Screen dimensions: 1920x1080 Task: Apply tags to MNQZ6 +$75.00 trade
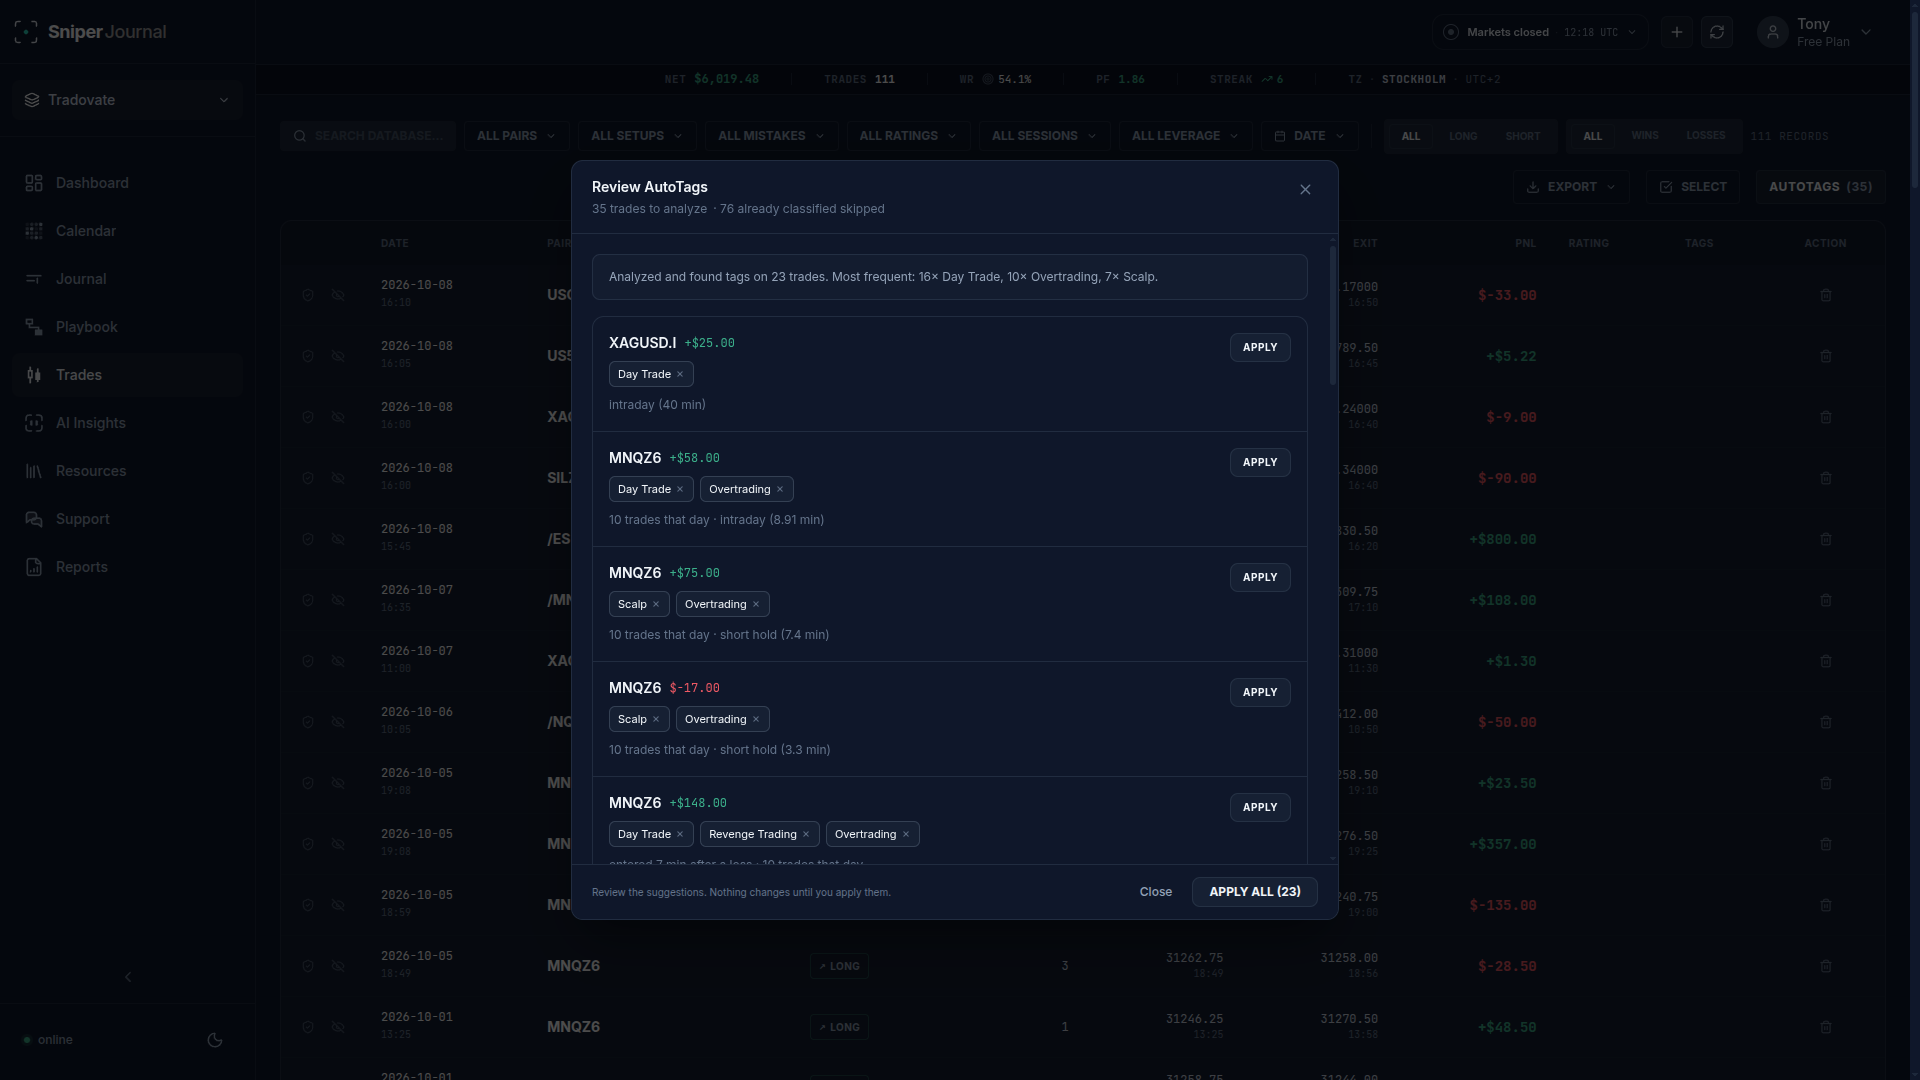tap(1260, 577)
